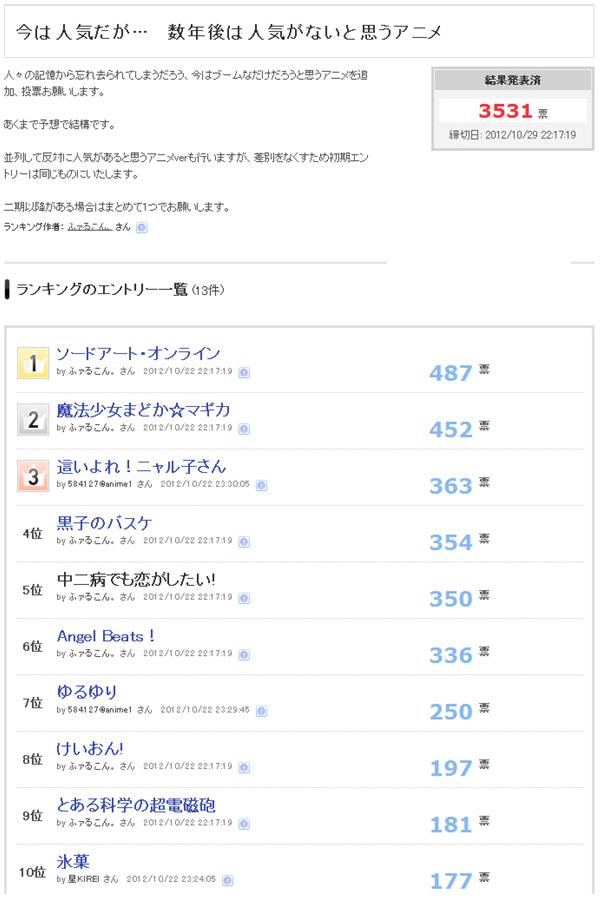Open the ソードアート・オンライン entry link
600x898 pixels.
pos(138,354)
